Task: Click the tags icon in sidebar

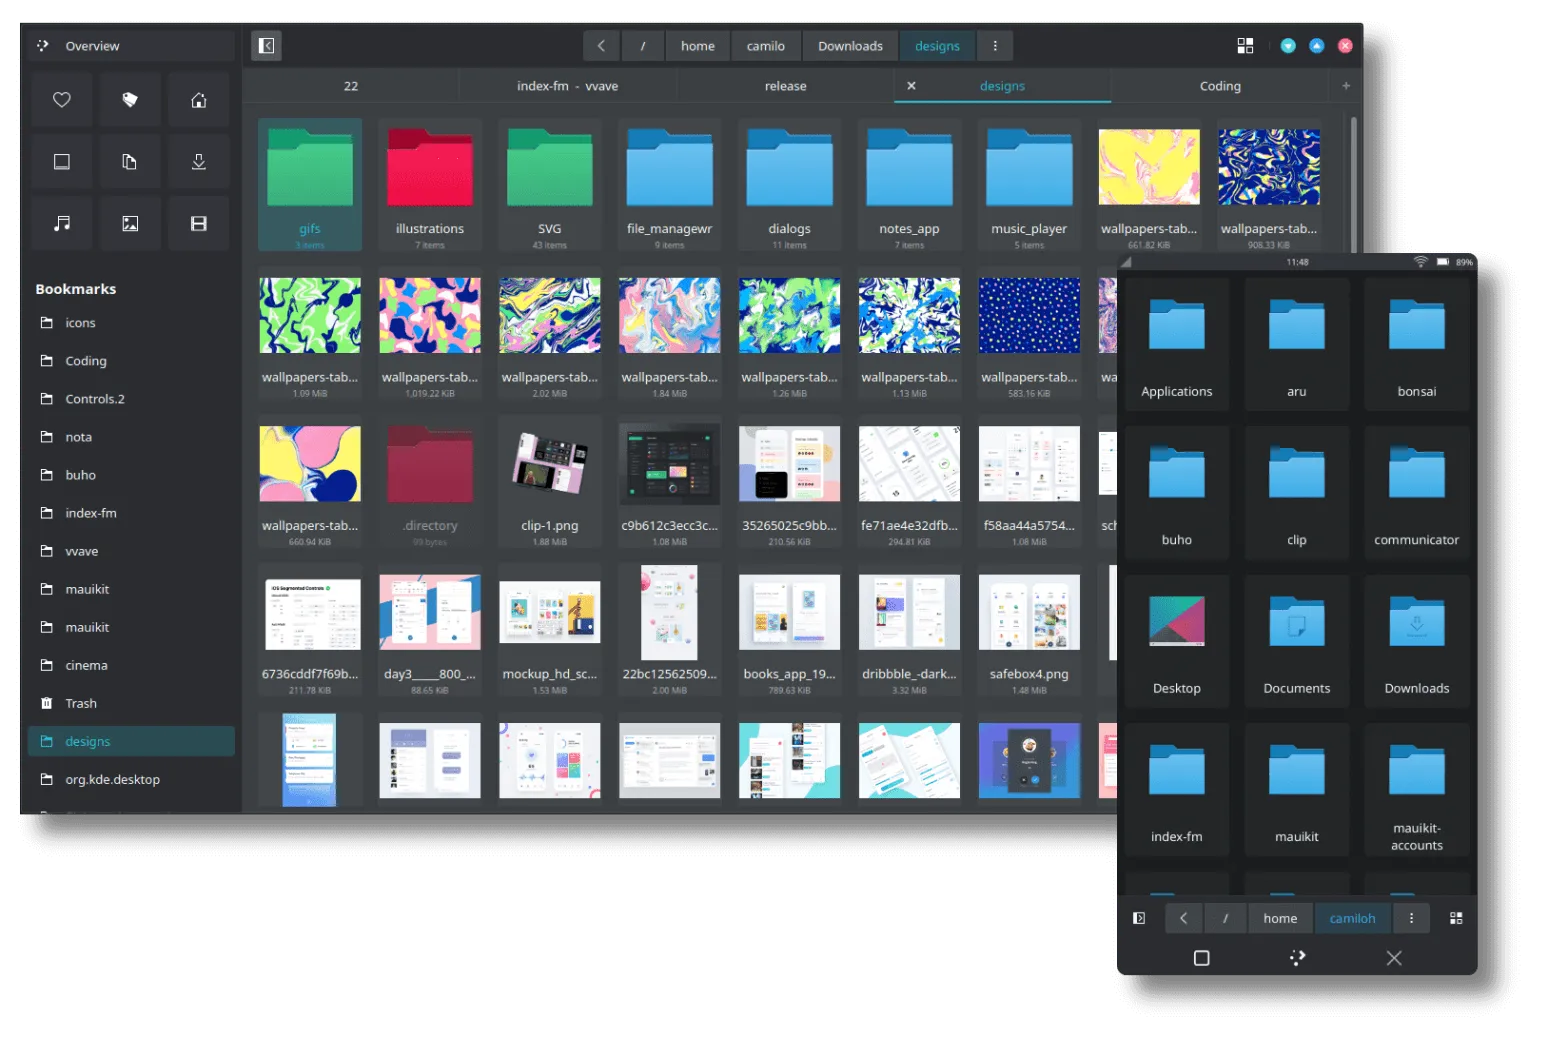Action: [130, 100]
